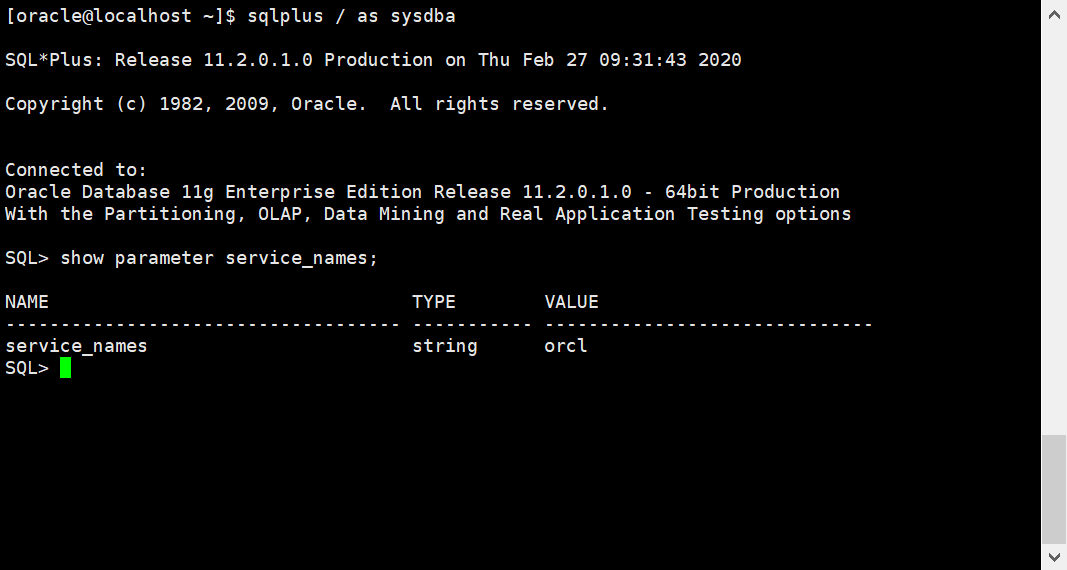Click the 'orcl' parameter value
The height and width of the screenshot is (570, 1067).
pyautogui.click(x=565, y=346)
